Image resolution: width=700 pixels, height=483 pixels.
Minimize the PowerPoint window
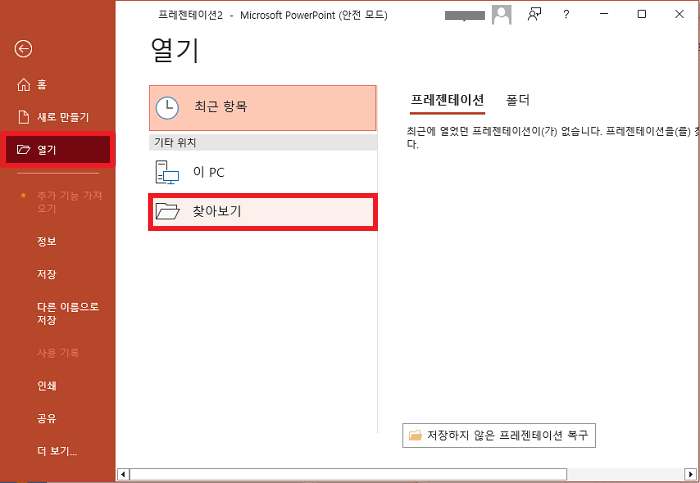tap(604, 14)
